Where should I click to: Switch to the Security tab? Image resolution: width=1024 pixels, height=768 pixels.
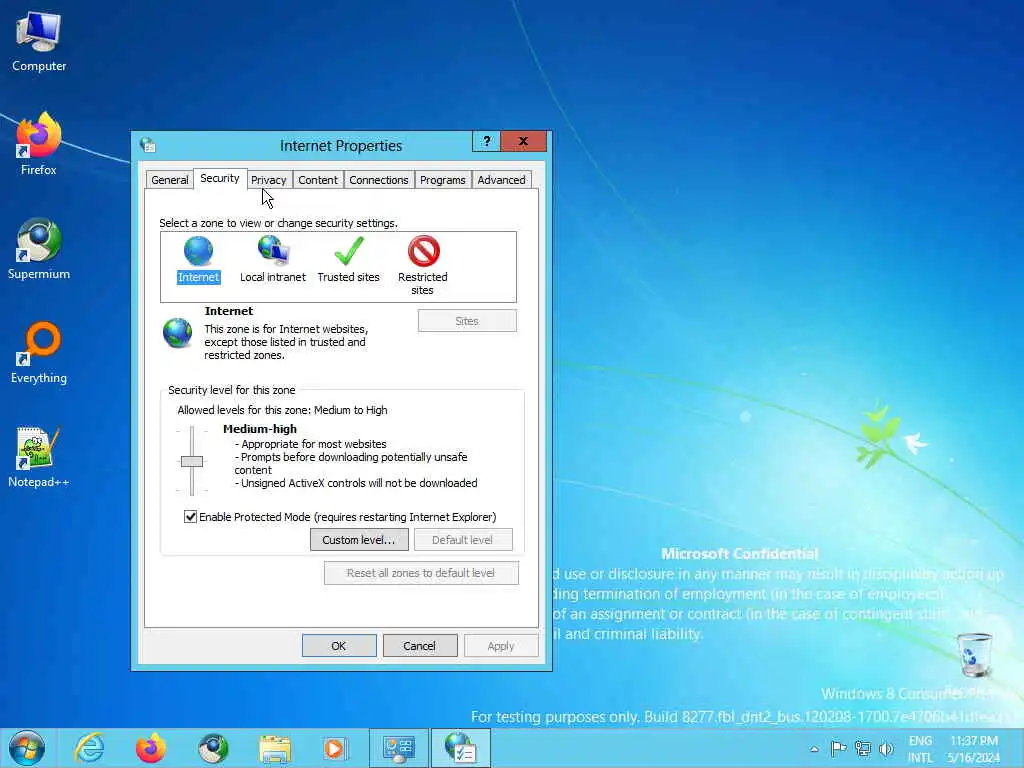[x=219, y=178]
